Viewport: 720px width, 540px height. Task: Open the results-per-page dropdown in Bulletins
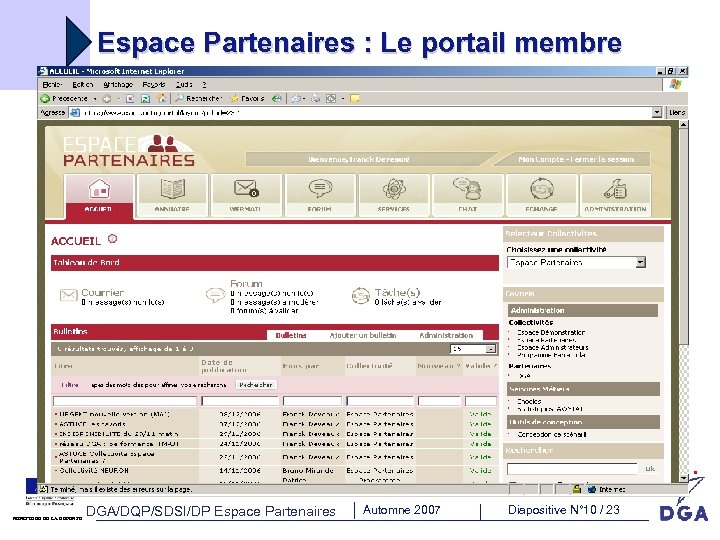coord(490,349)
